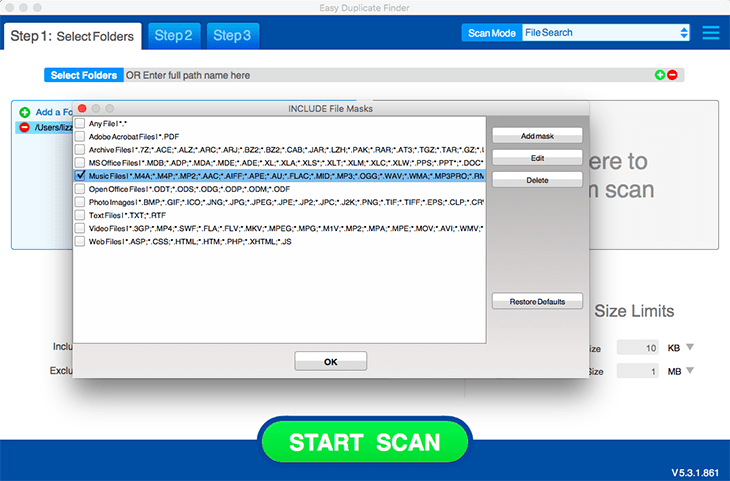This screenshot has width=730, height=481.
Task: Tick the MS Office Files checkbox
Action: (x=80, y=163)
